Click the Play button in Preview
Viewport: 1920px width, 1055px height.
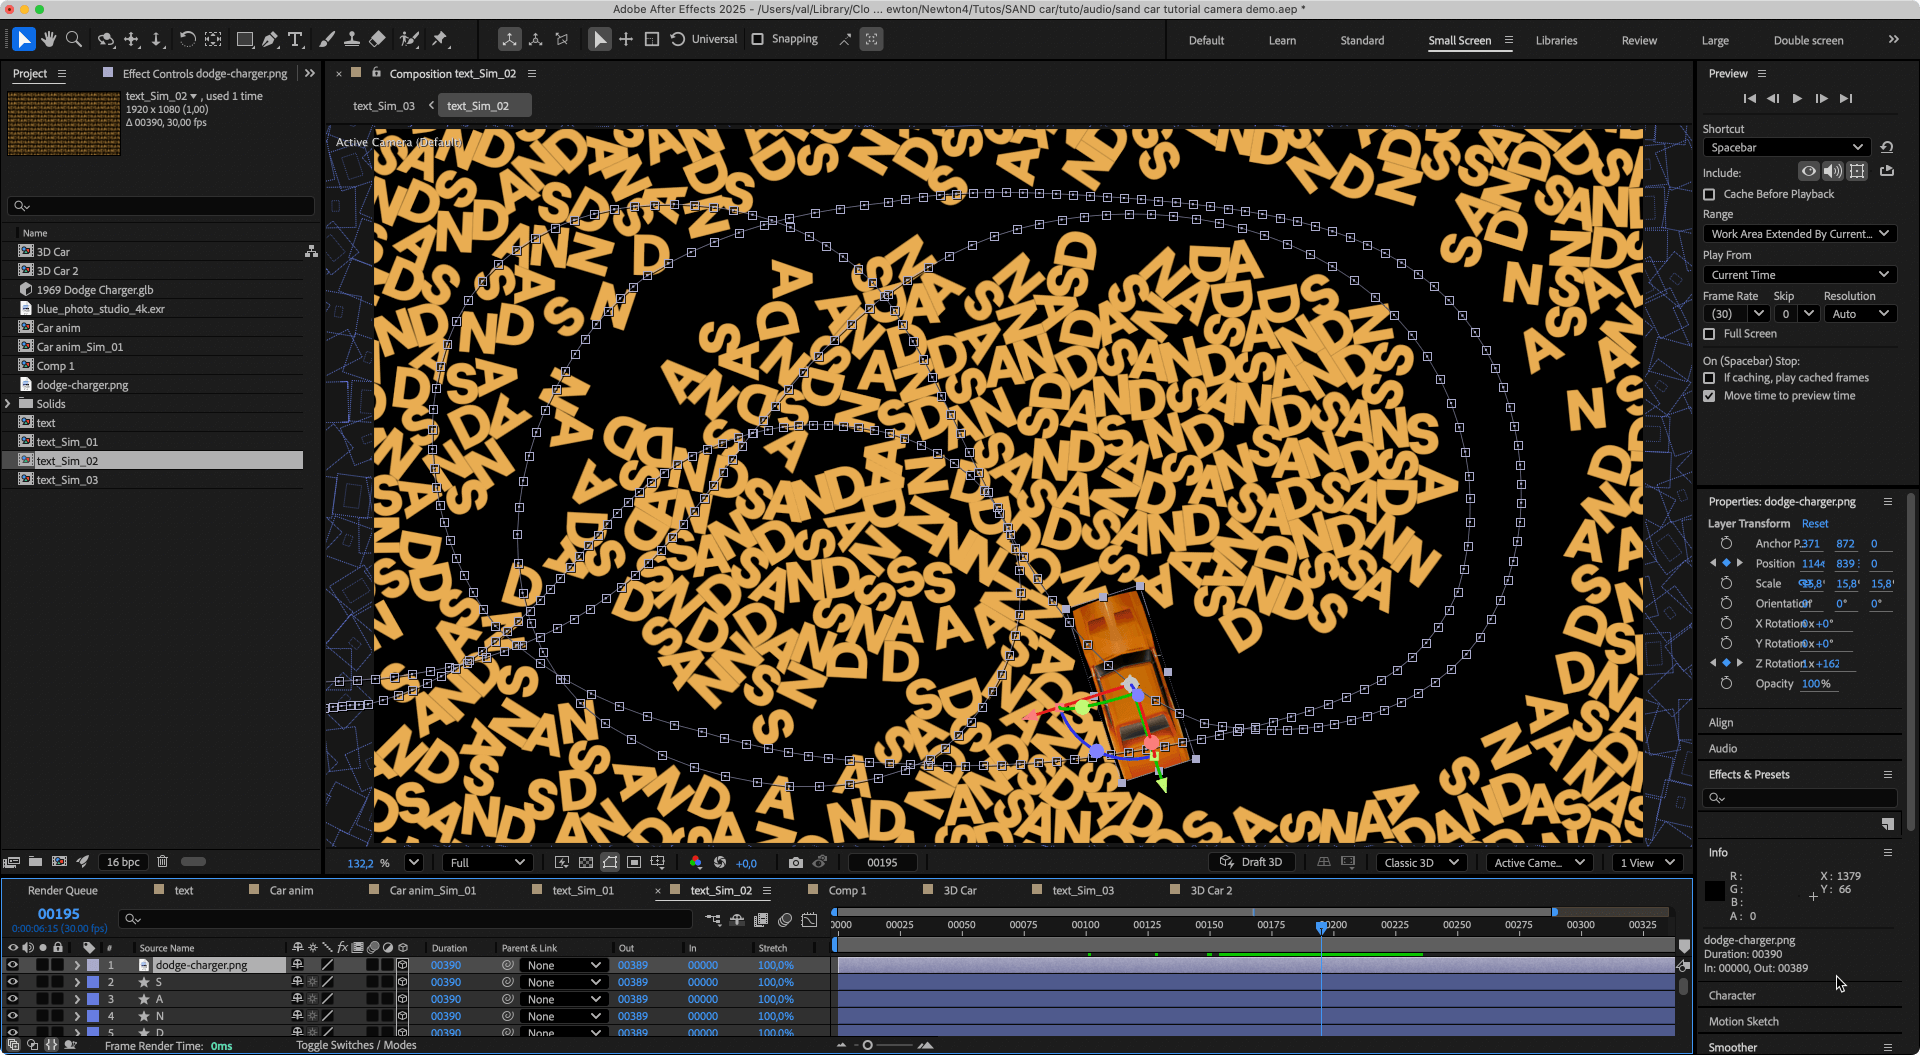[1797, 98]
